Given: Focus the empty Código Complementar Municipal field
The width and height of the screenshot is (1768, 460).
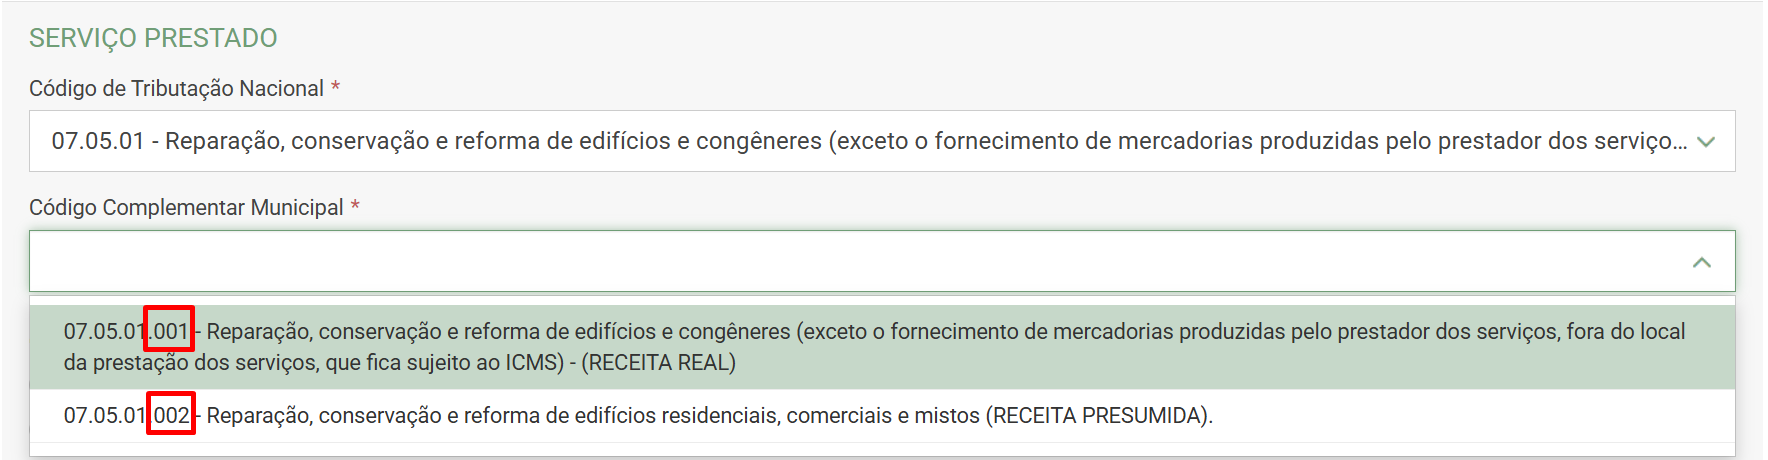Looking at the screenshot, I should [850, 262].
